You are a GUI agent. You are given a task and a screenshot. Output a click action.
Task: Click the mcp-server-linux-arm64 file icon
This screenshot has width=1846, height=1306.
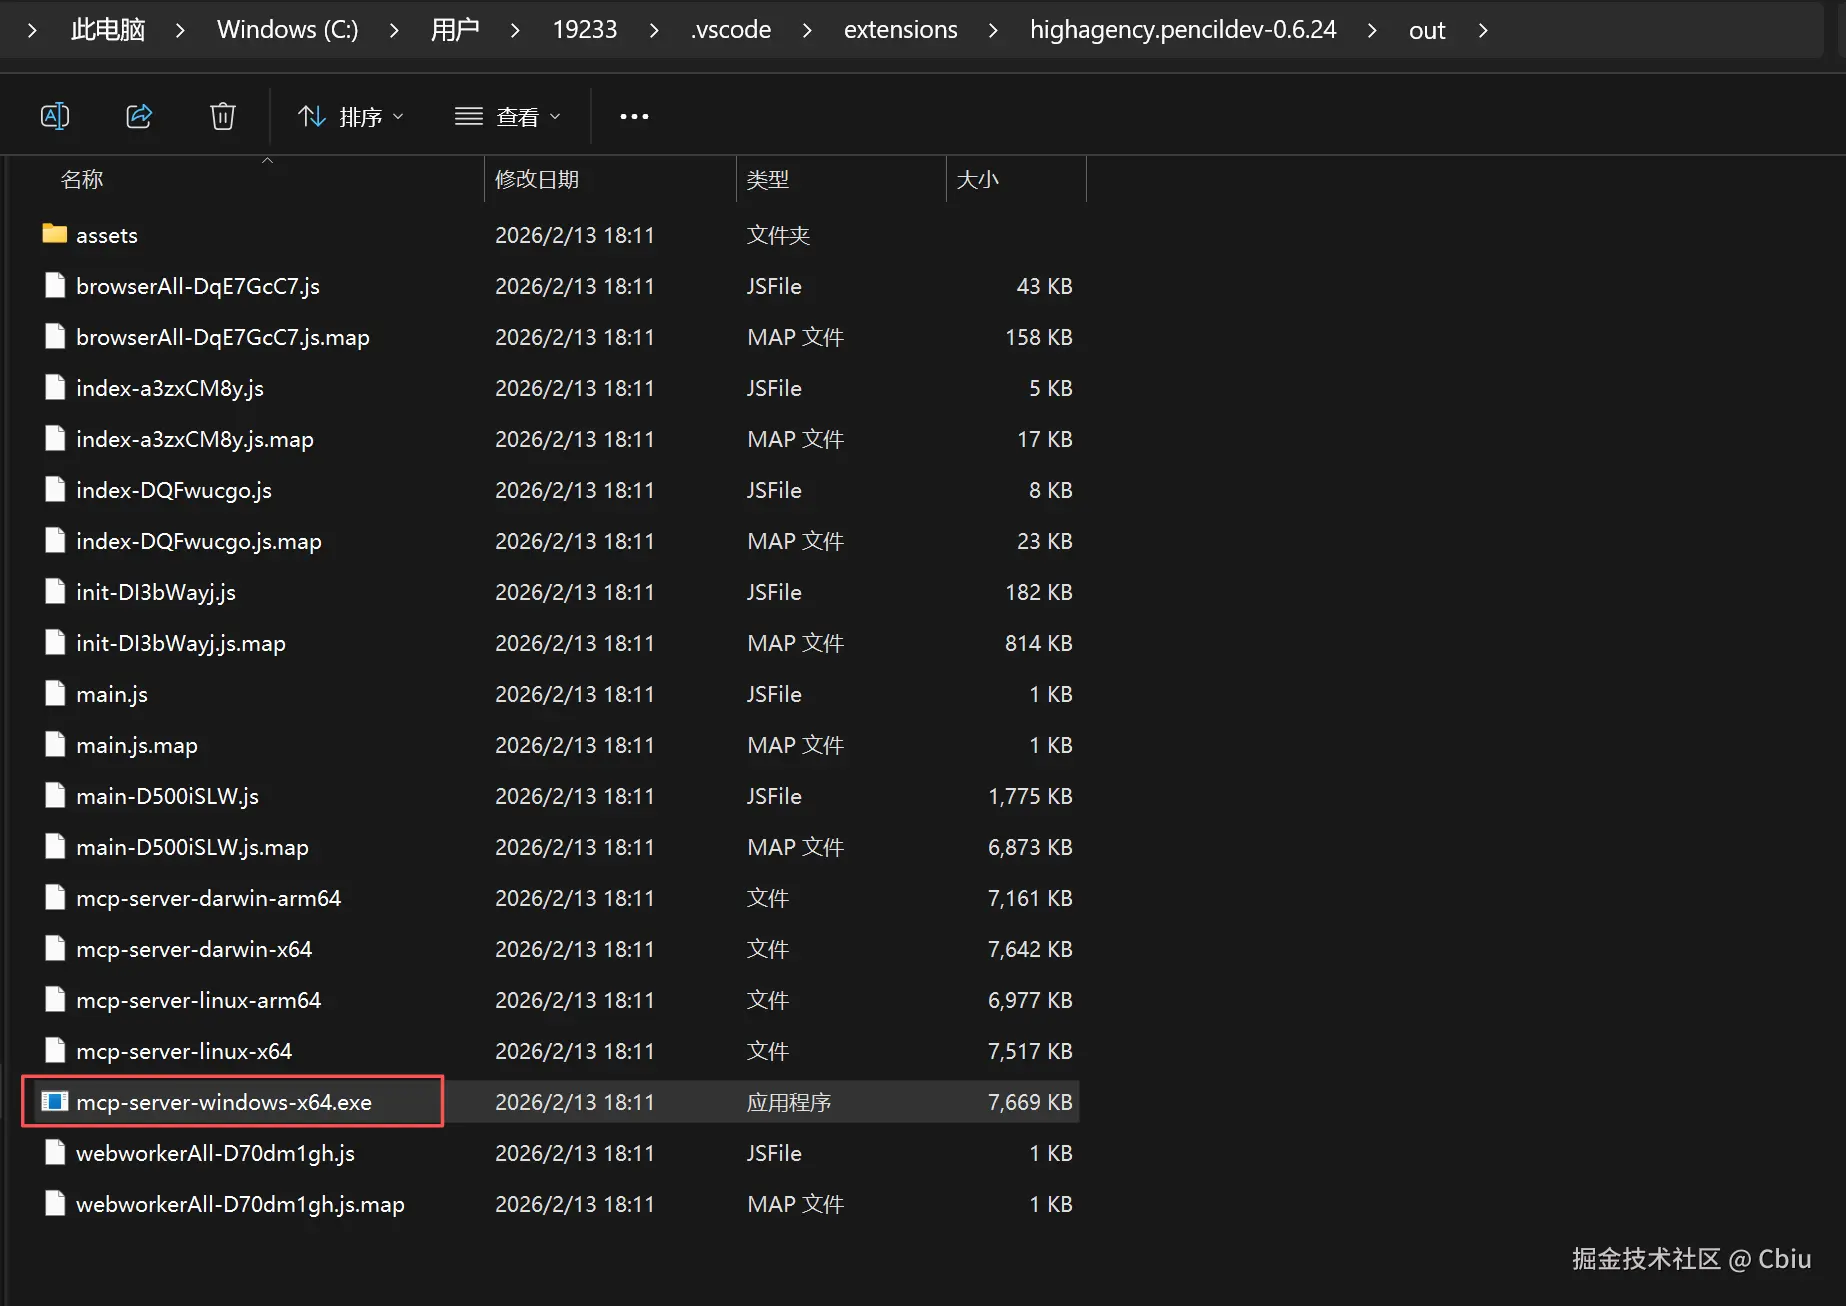[x=55, y=999]
